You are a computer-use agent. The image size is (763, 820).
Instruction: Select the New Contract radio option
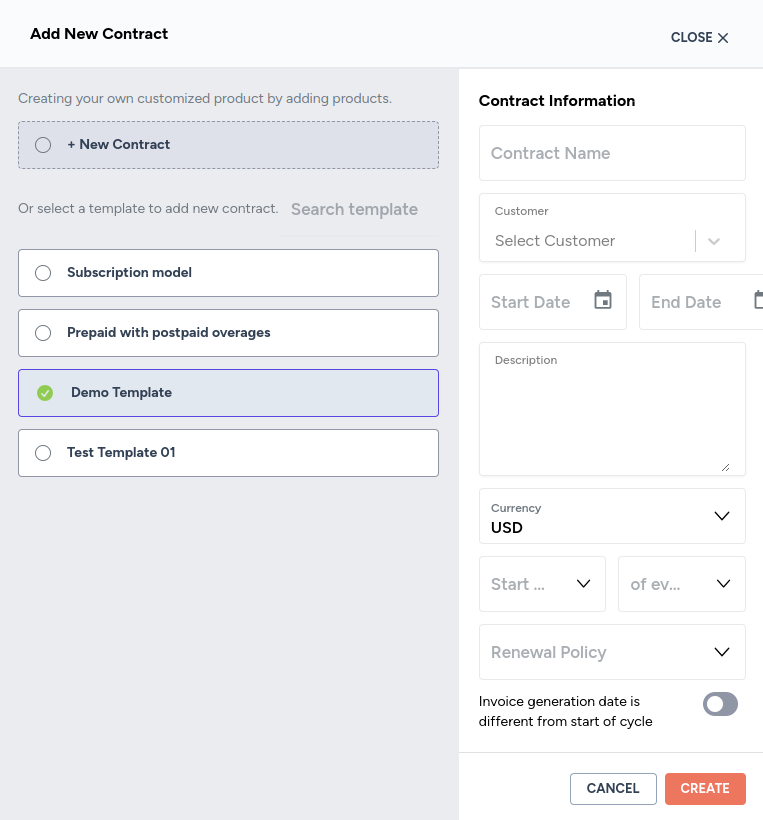click(43, 145)
